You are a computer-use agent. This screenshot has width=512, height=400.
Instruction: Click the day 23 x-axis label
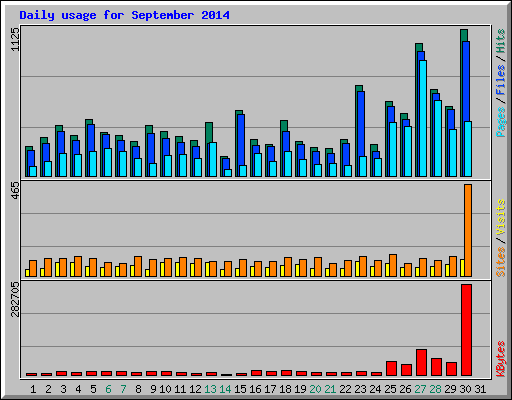tap(360, 389)
